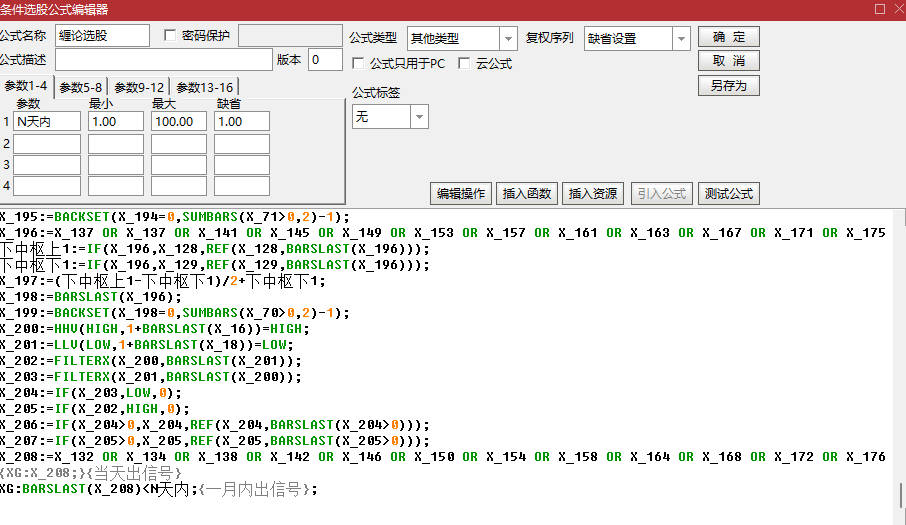Open the 编辑操作 menu button
906x525 pixels.
(x=461, y=193)
